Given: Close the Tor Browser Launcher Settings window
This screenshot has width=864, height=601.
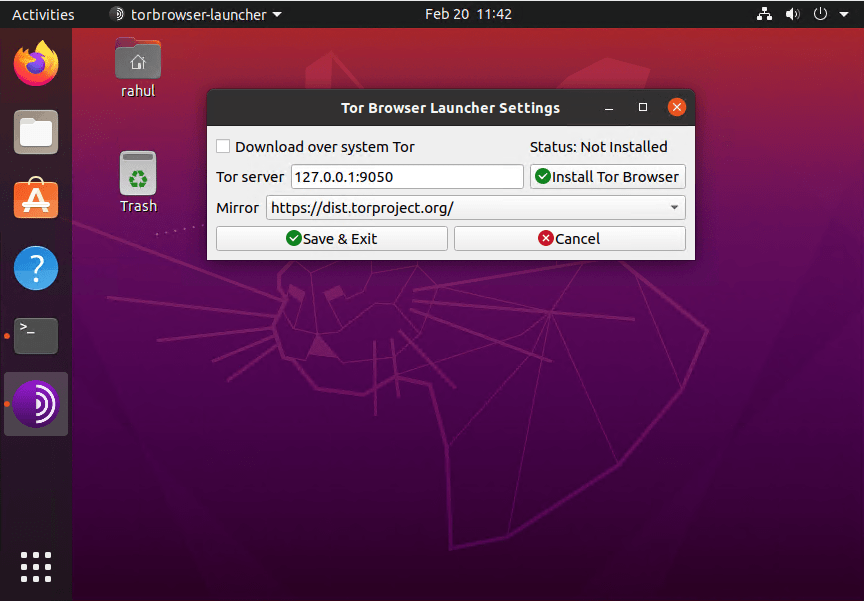Looking at the screenshot, I should click(x=677, y=107).
